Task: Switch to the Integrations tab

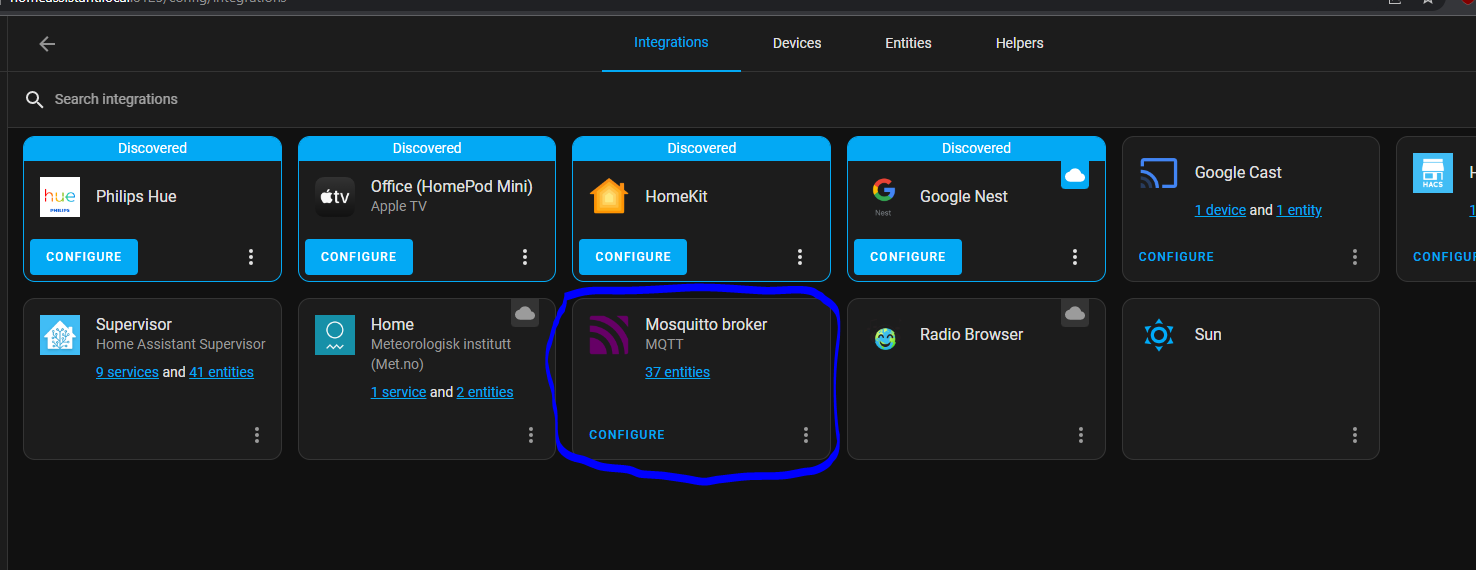Action: point(671,43)
